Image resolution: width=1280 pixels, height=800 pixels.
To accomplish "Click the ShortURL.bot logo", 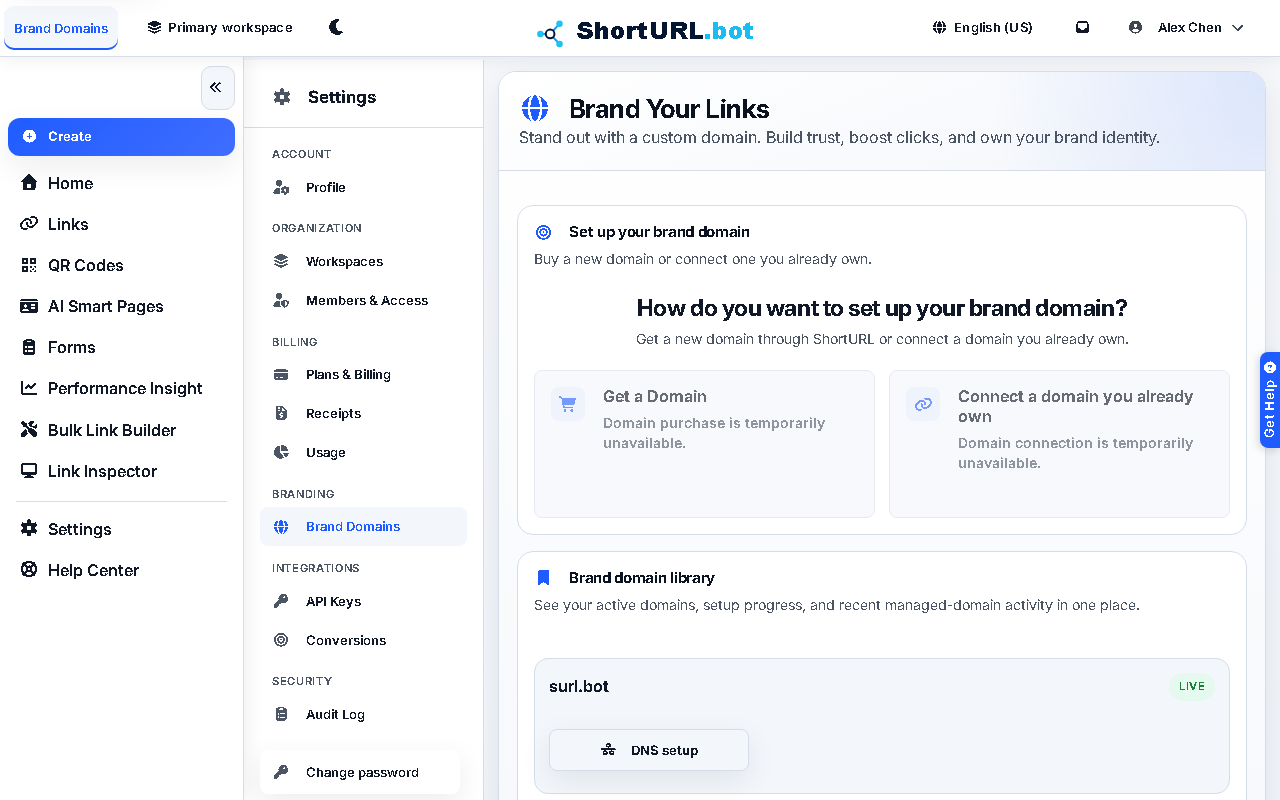I will coord(645,32).
